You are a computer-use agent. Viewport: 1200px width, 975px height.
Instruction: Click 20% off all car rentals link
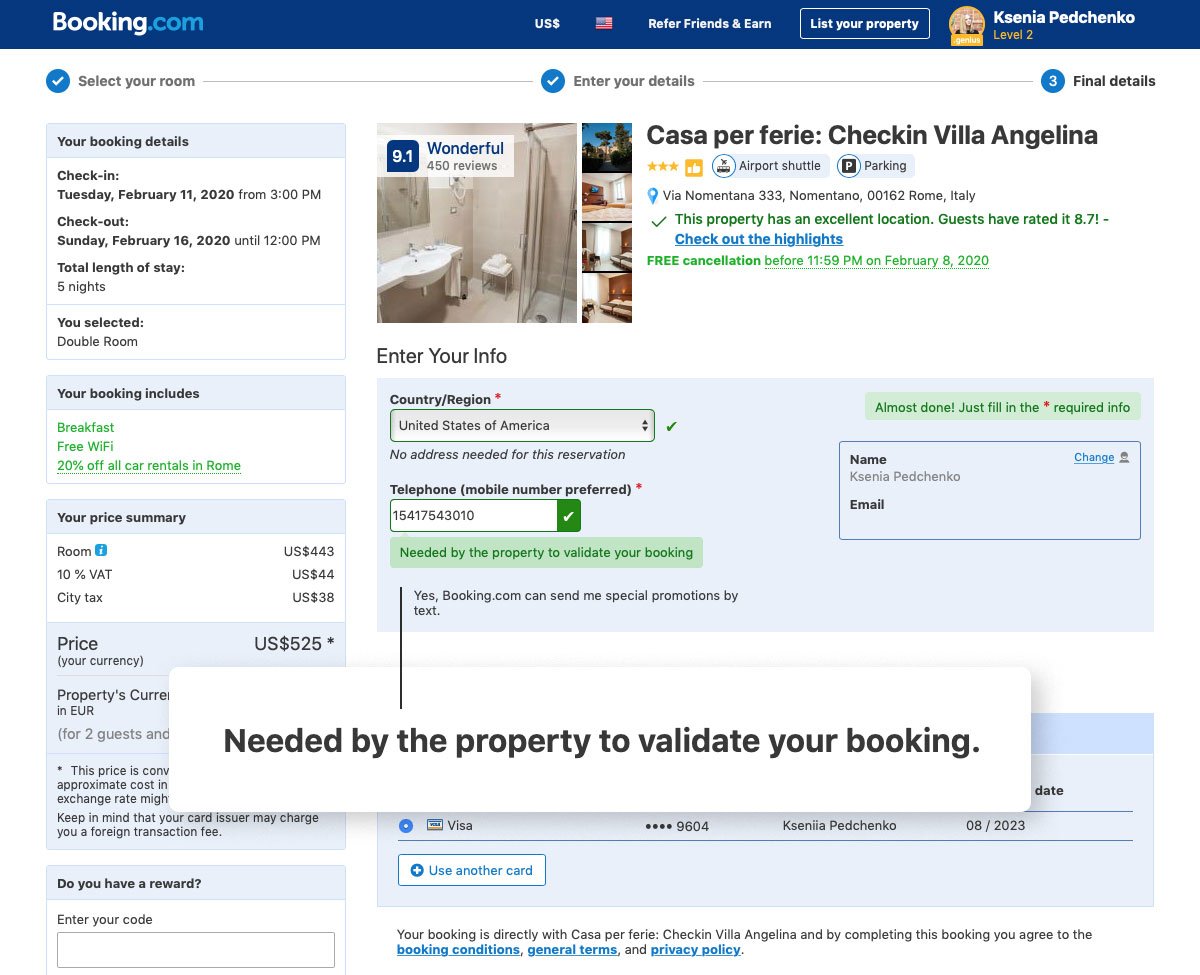click(149, 466)
